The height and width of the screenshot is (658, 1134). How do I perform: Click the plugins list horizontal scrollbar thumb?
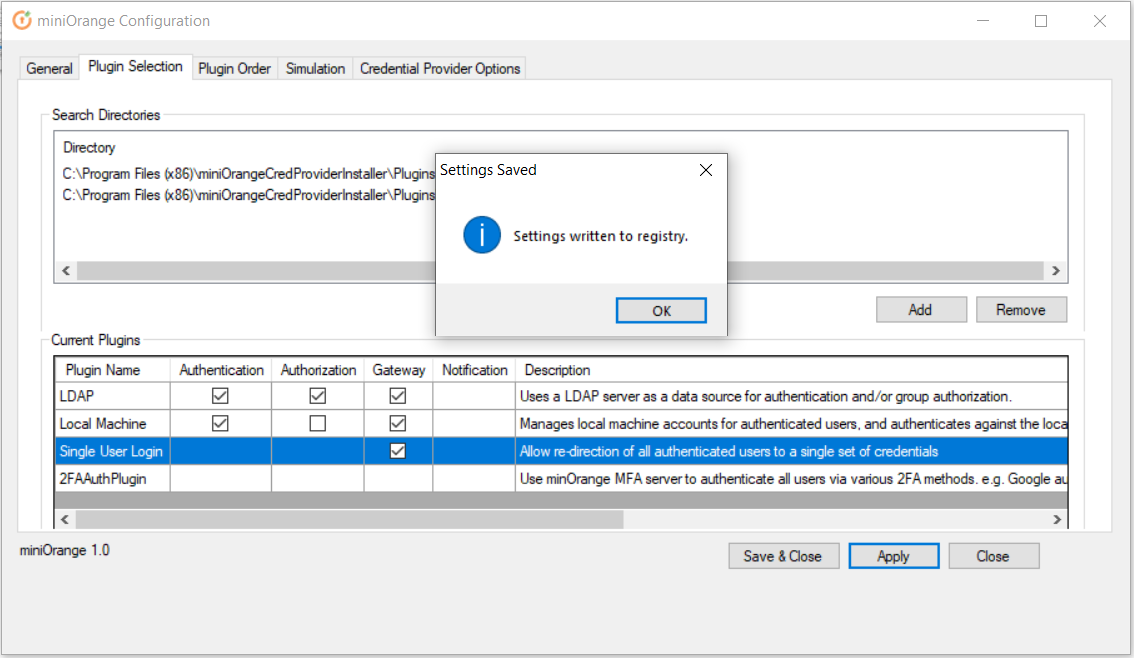pyautogui.click(x=349, y=519)
